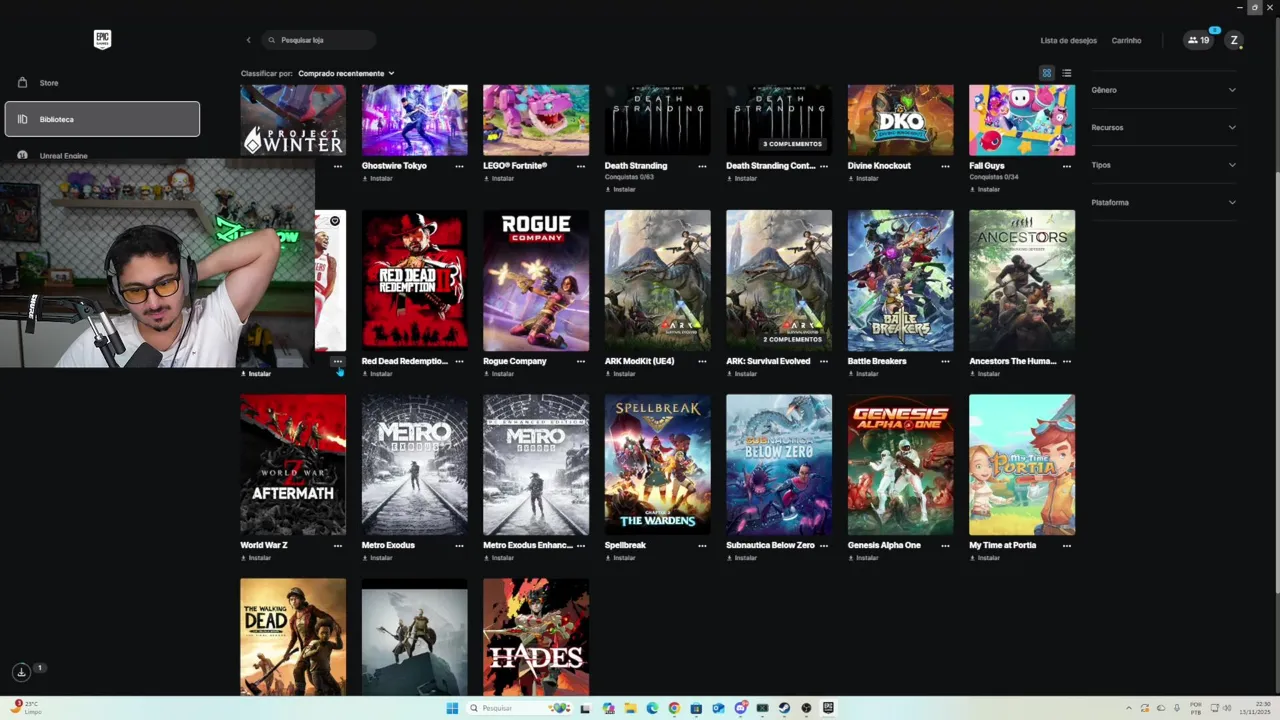Expand the Plataforma filter

[1164, 202]
